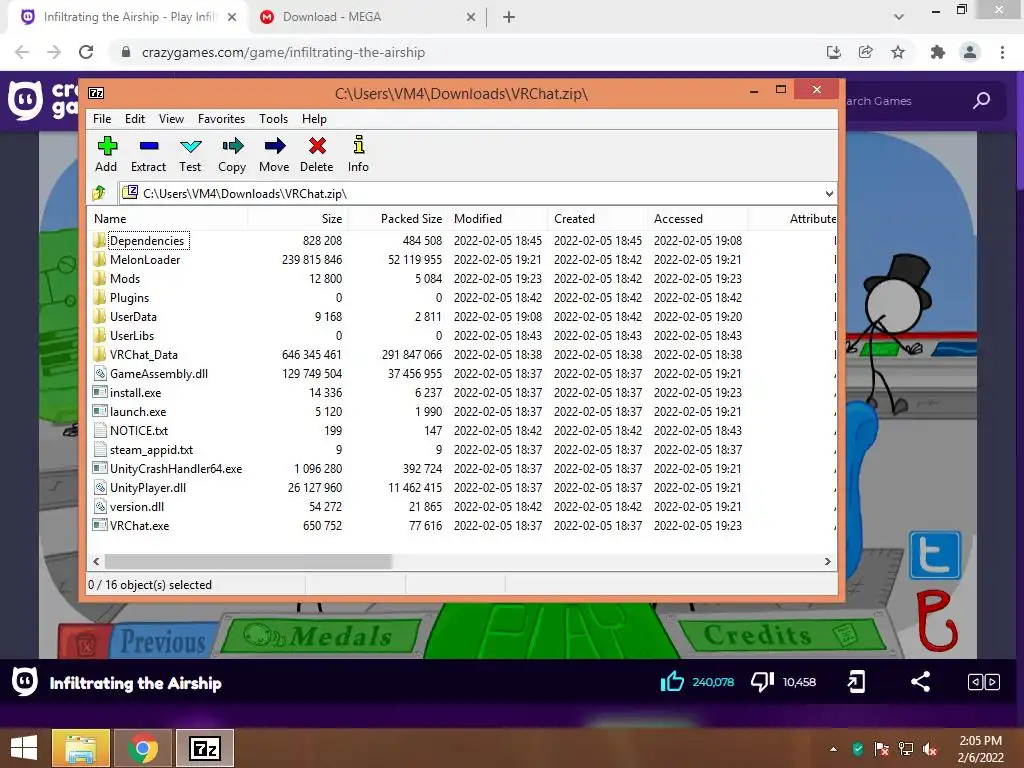Sort by the Packed Size column header

(x=397, y=219)
